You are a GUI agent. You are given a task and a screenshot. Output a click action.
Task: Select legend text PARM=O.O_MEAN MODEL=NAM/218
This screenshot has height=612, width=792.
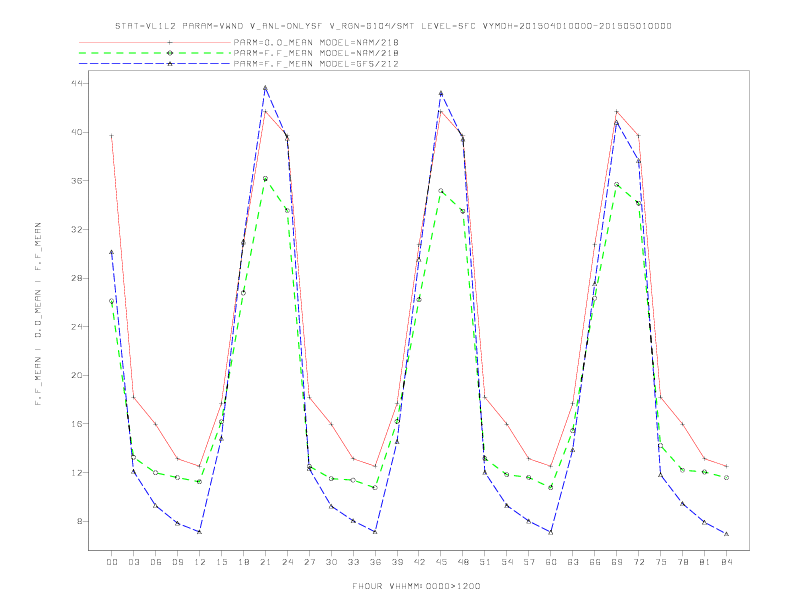[x=316, y=42]
